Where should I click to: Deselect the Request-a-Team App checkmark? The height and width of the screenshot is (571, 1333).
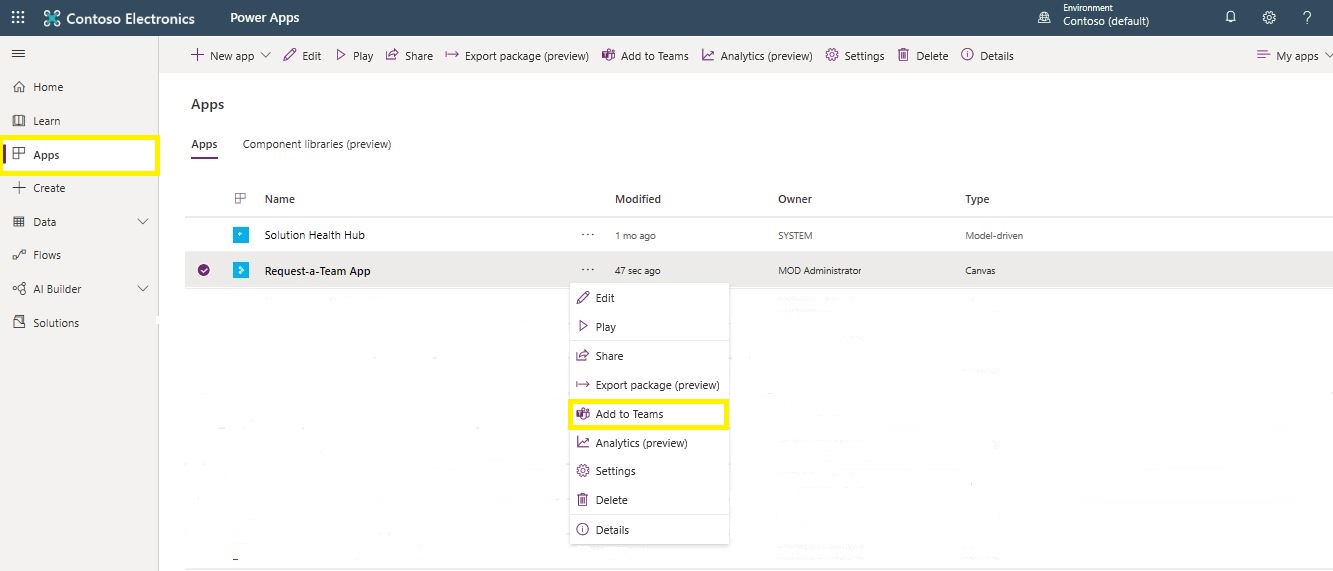coord(204,270)
